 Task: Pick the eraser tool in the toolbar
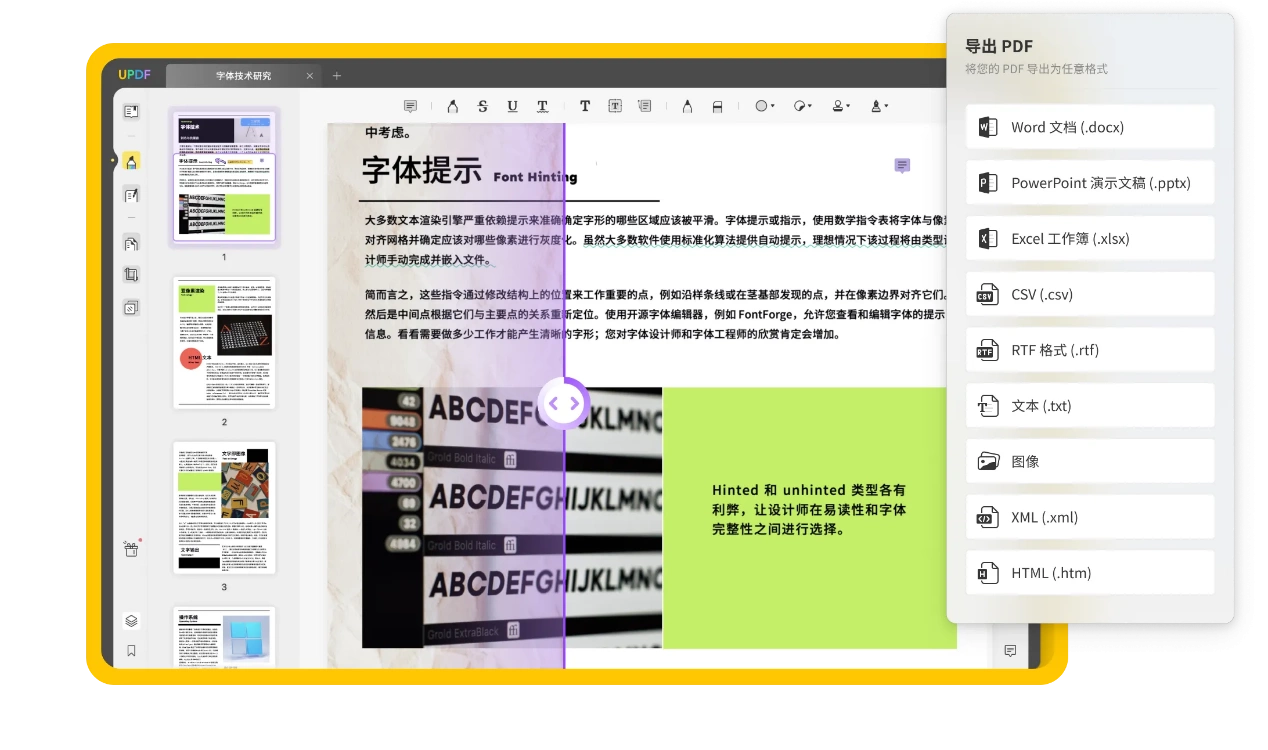coord(717,106)
